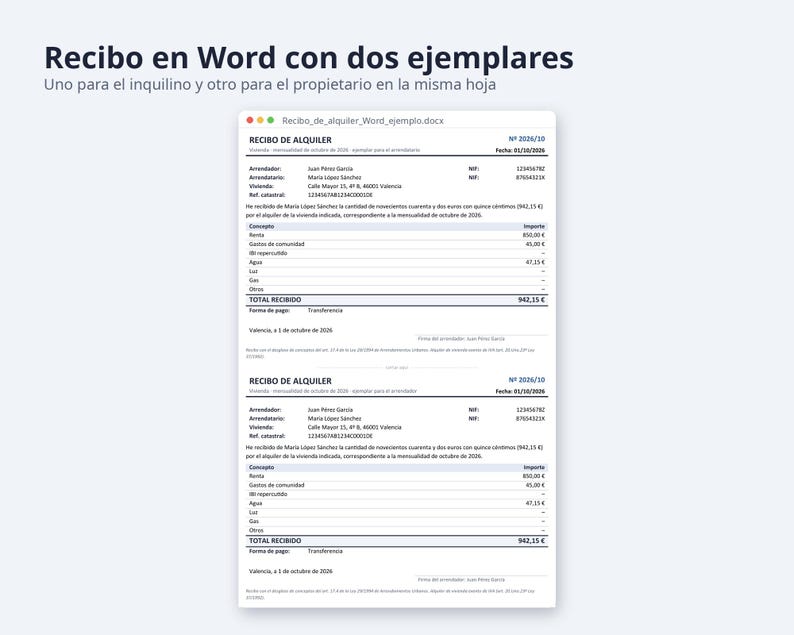Click the 'Gas' row in the upper receipt
The image size is (794, 635).
(x=396, y=281)
